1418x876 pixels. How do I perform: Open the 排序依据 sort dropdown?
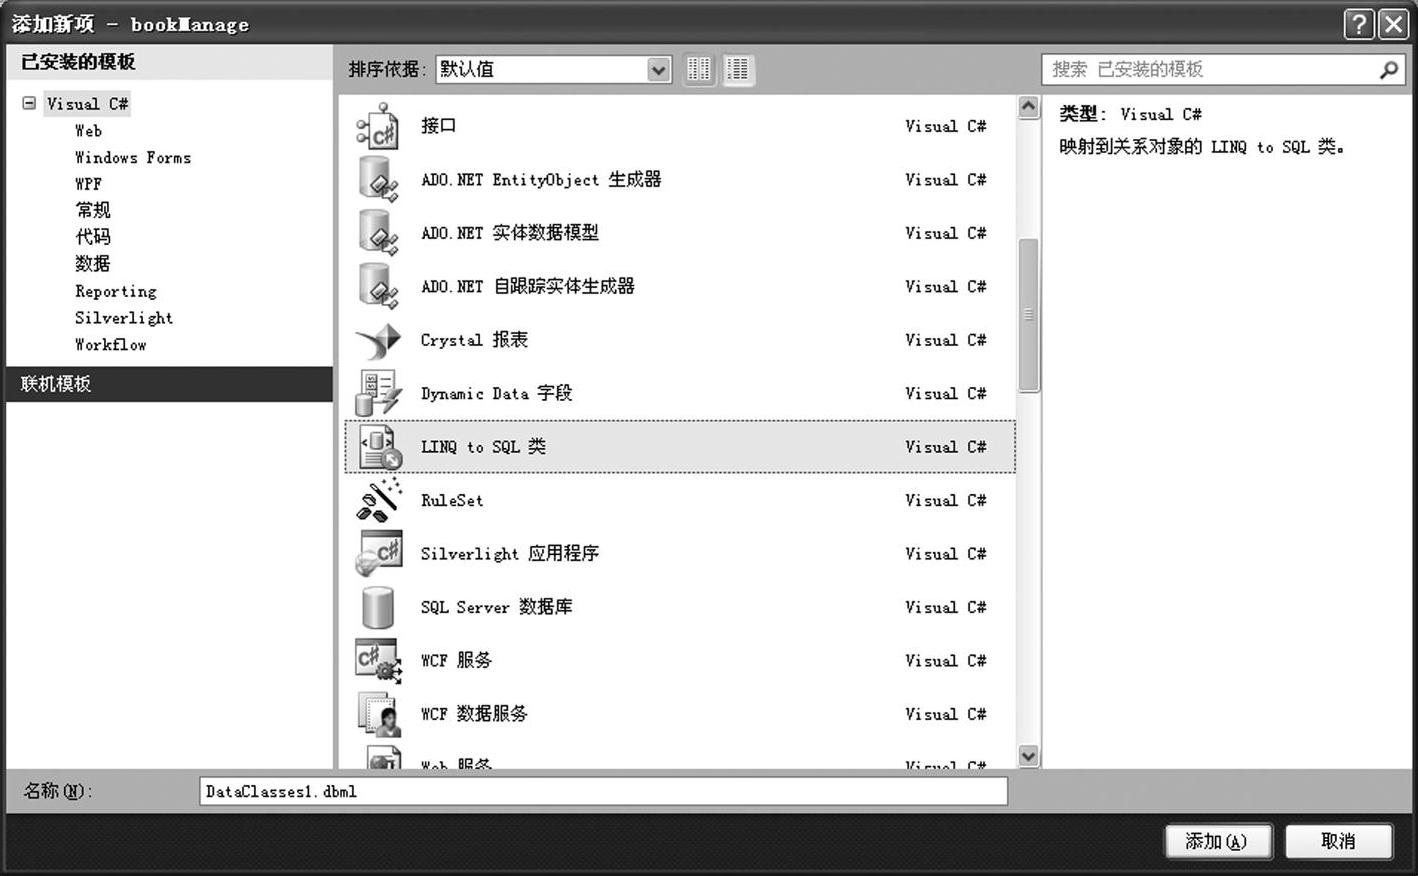(x=658, y=69)
